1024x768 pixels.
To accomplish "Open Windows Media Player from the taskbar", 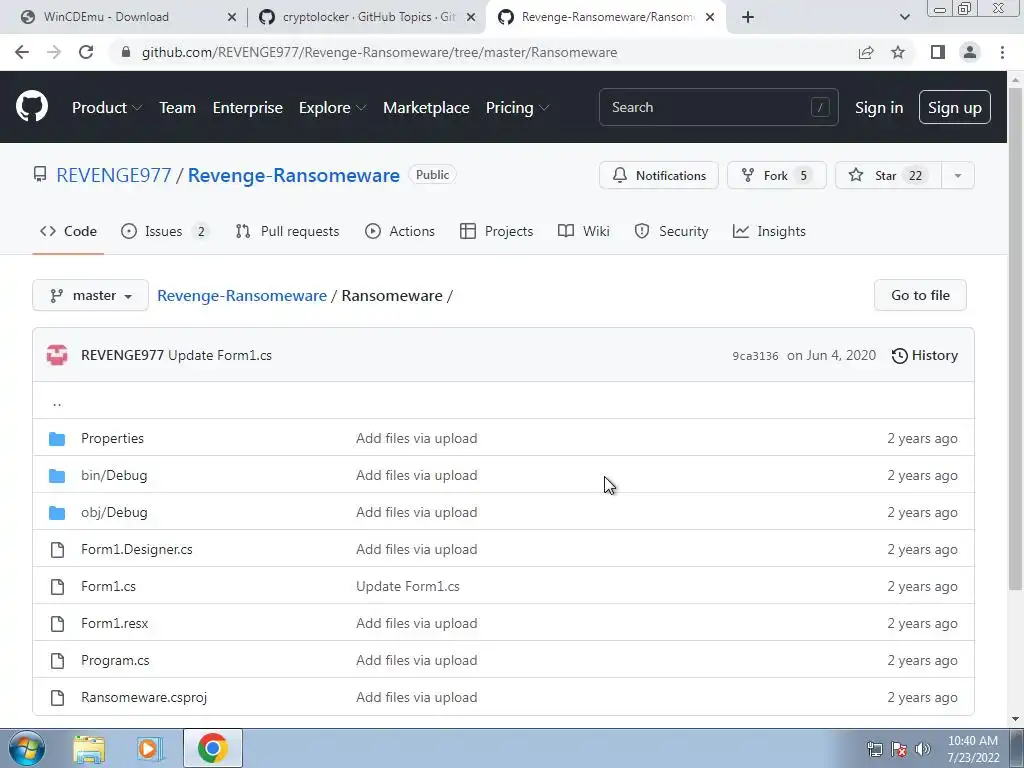I will [x=150, y=749].
